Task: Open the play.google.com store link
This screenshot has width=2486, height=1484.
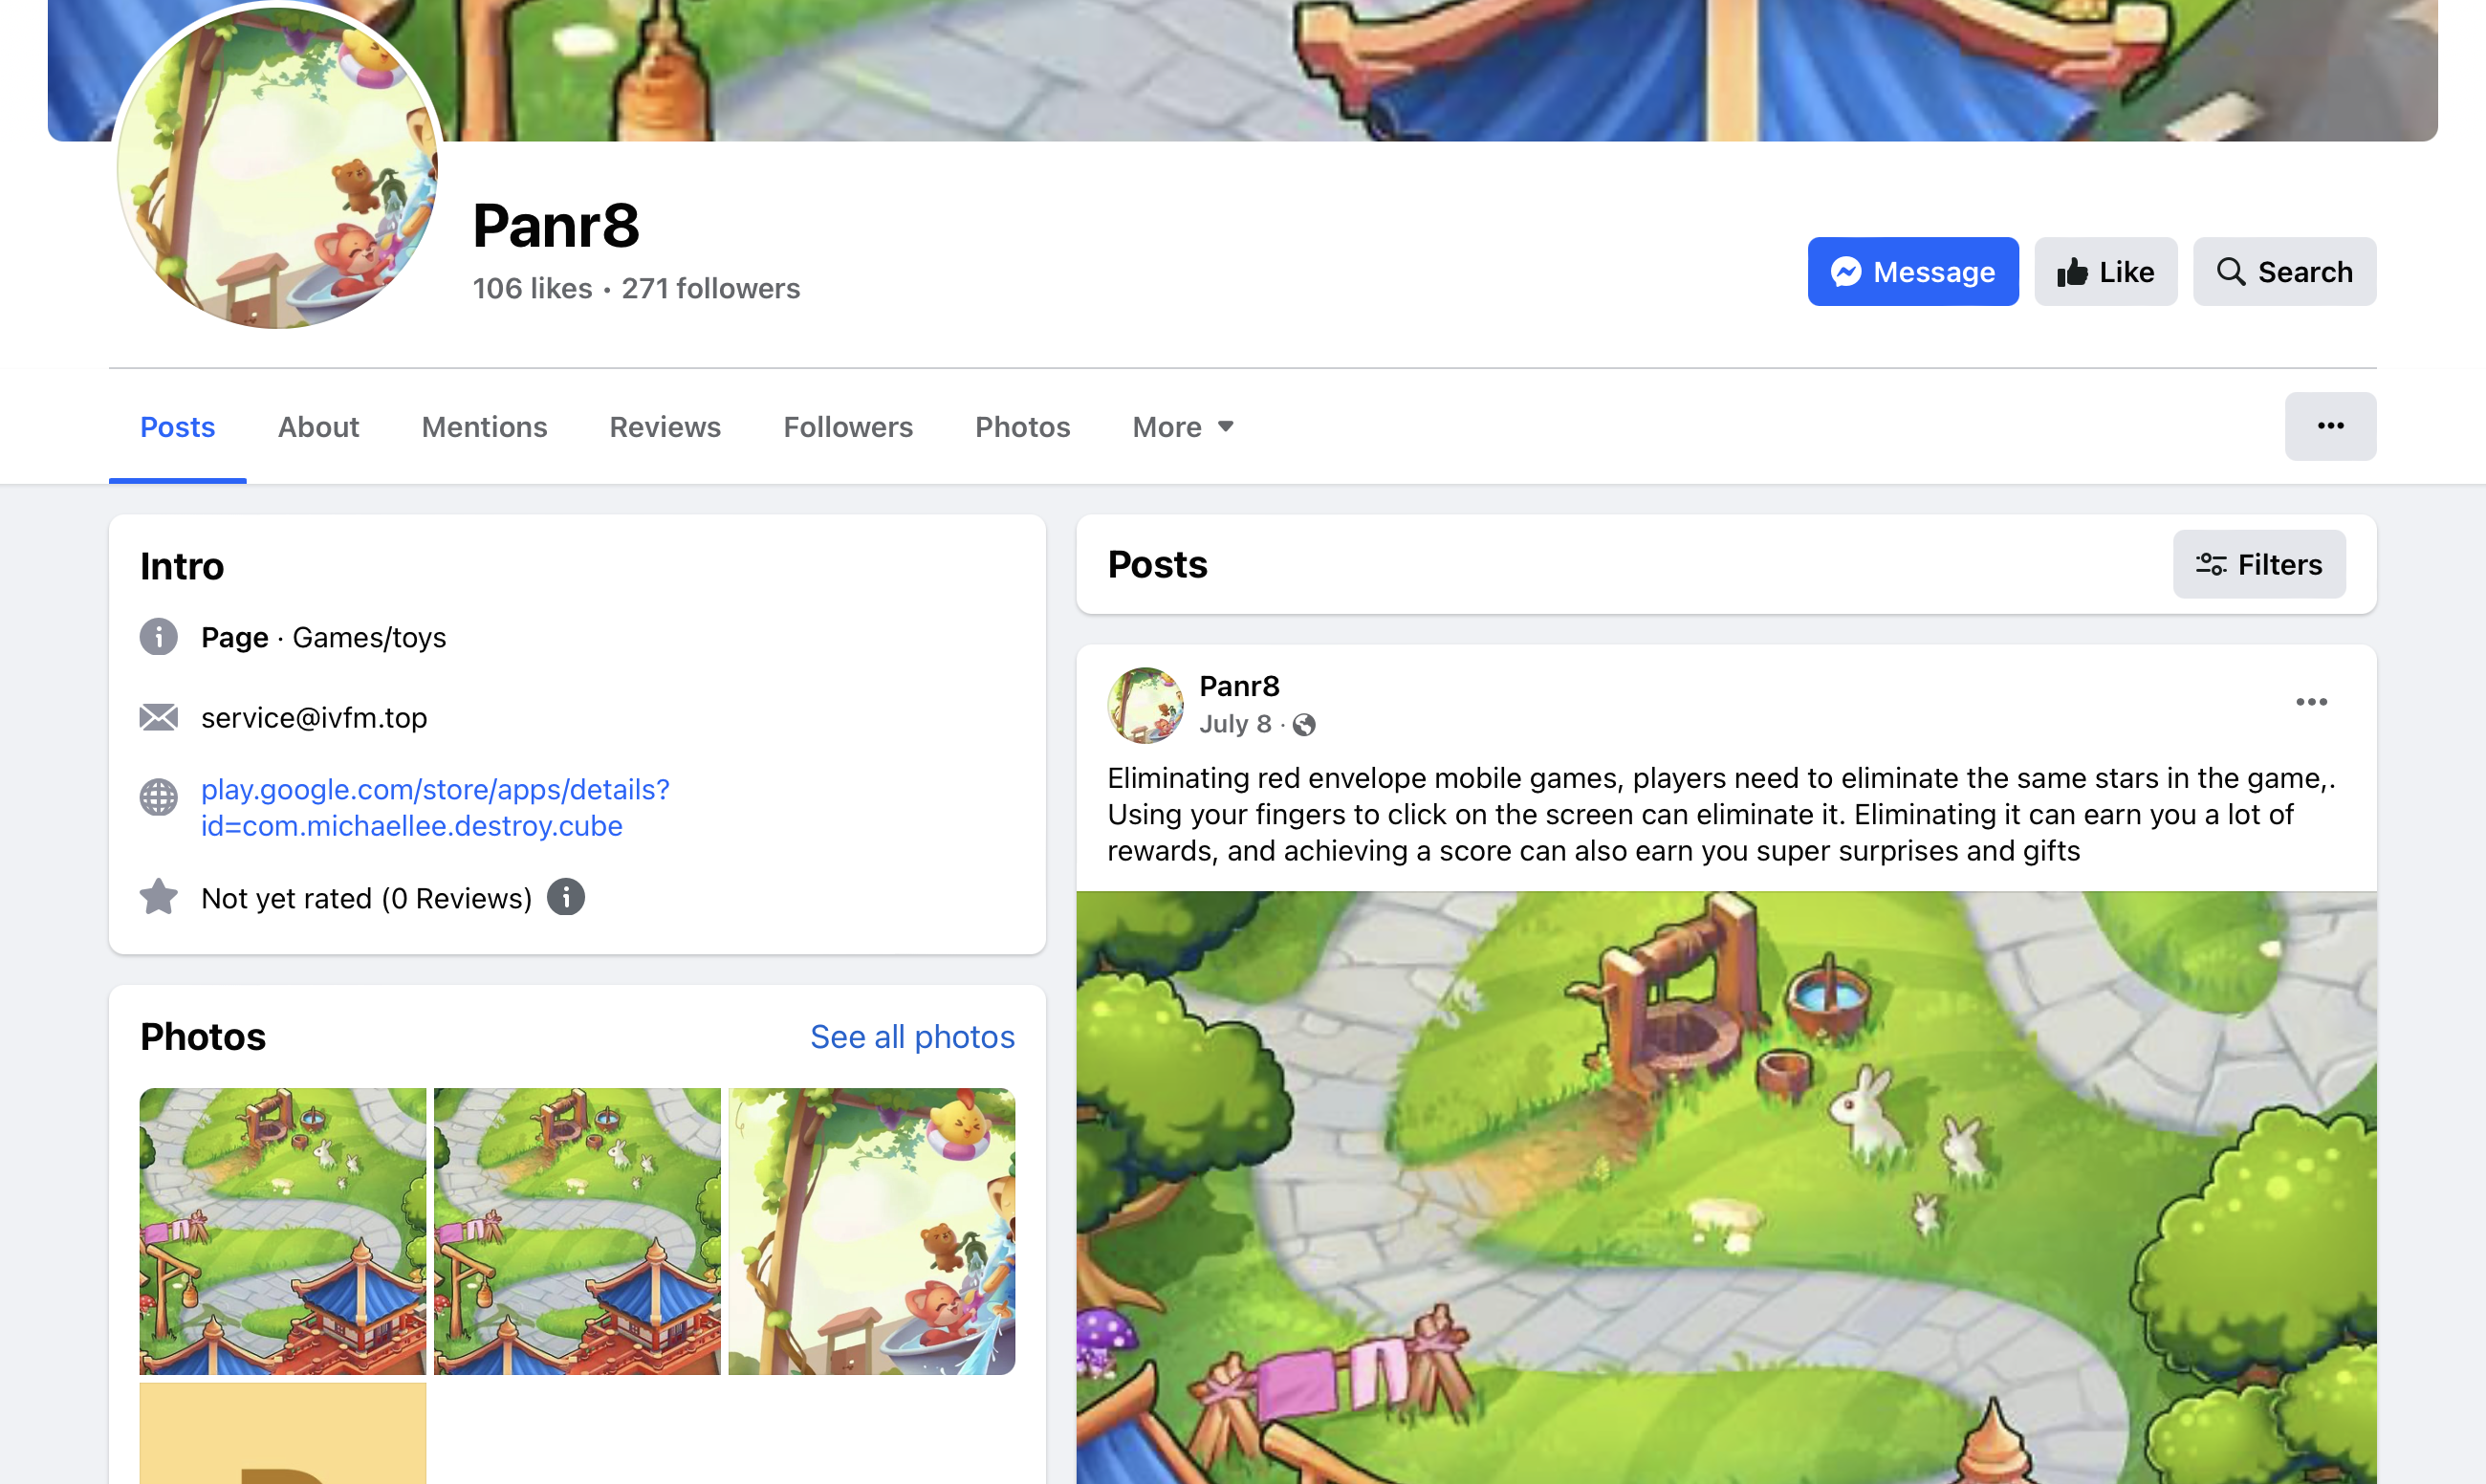Action: point(435,807)
